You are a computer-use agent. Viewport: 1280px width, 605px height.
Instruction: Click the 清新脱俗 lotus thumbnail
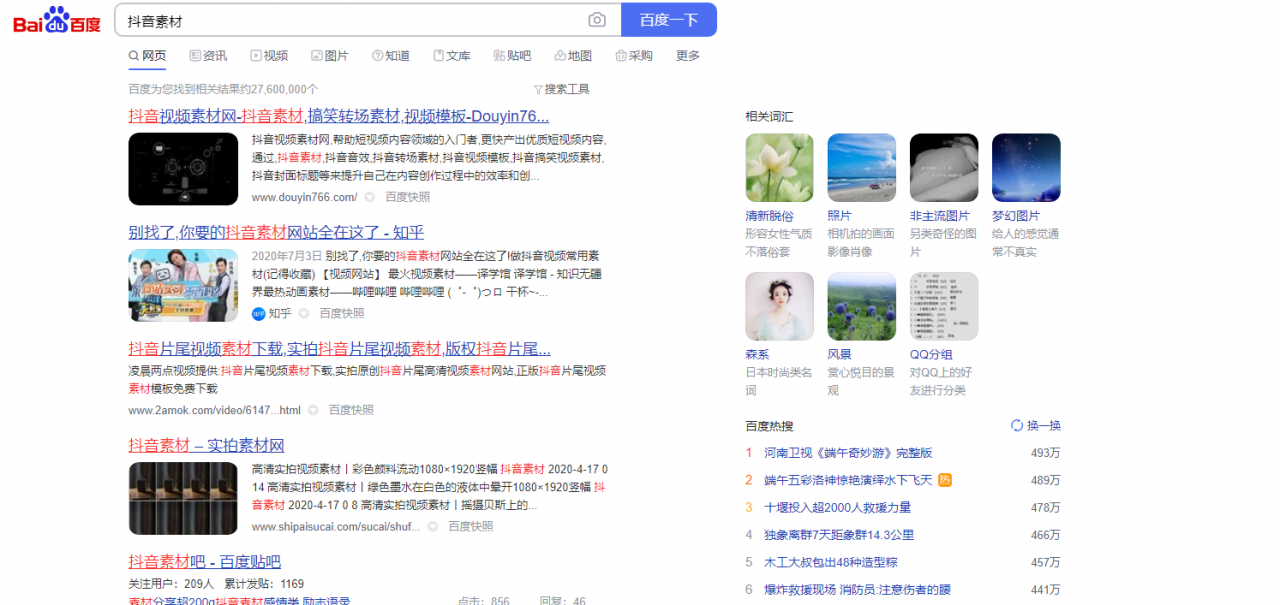coord(779,168)
